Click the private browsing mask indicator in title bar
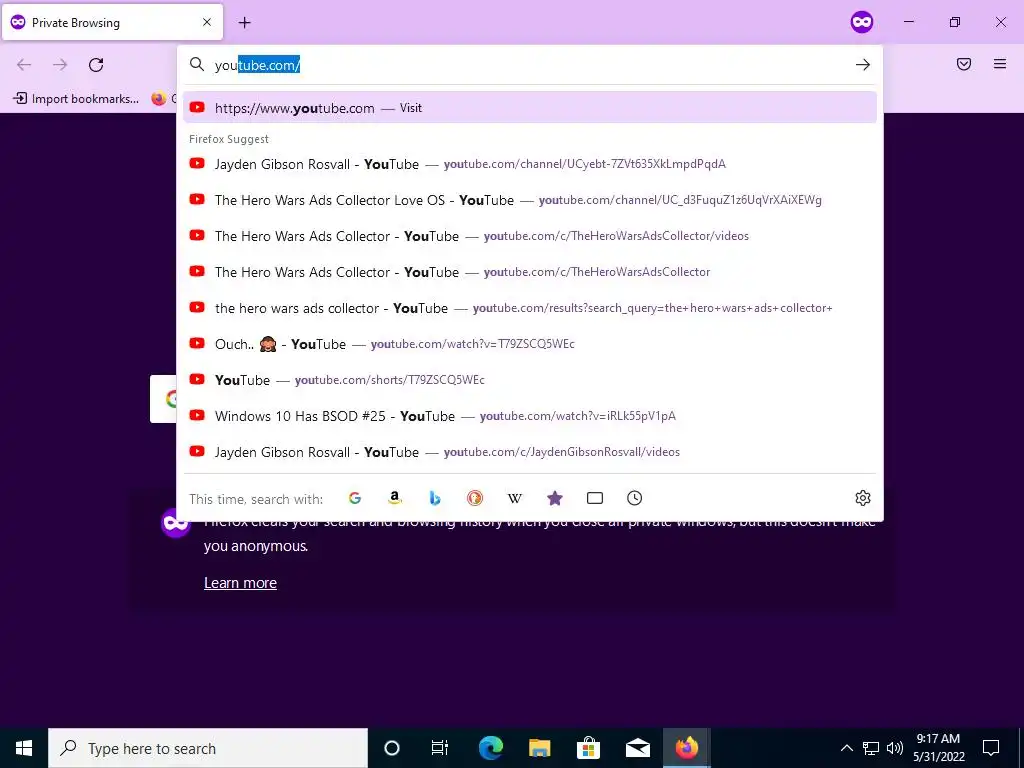 (862, 22)
